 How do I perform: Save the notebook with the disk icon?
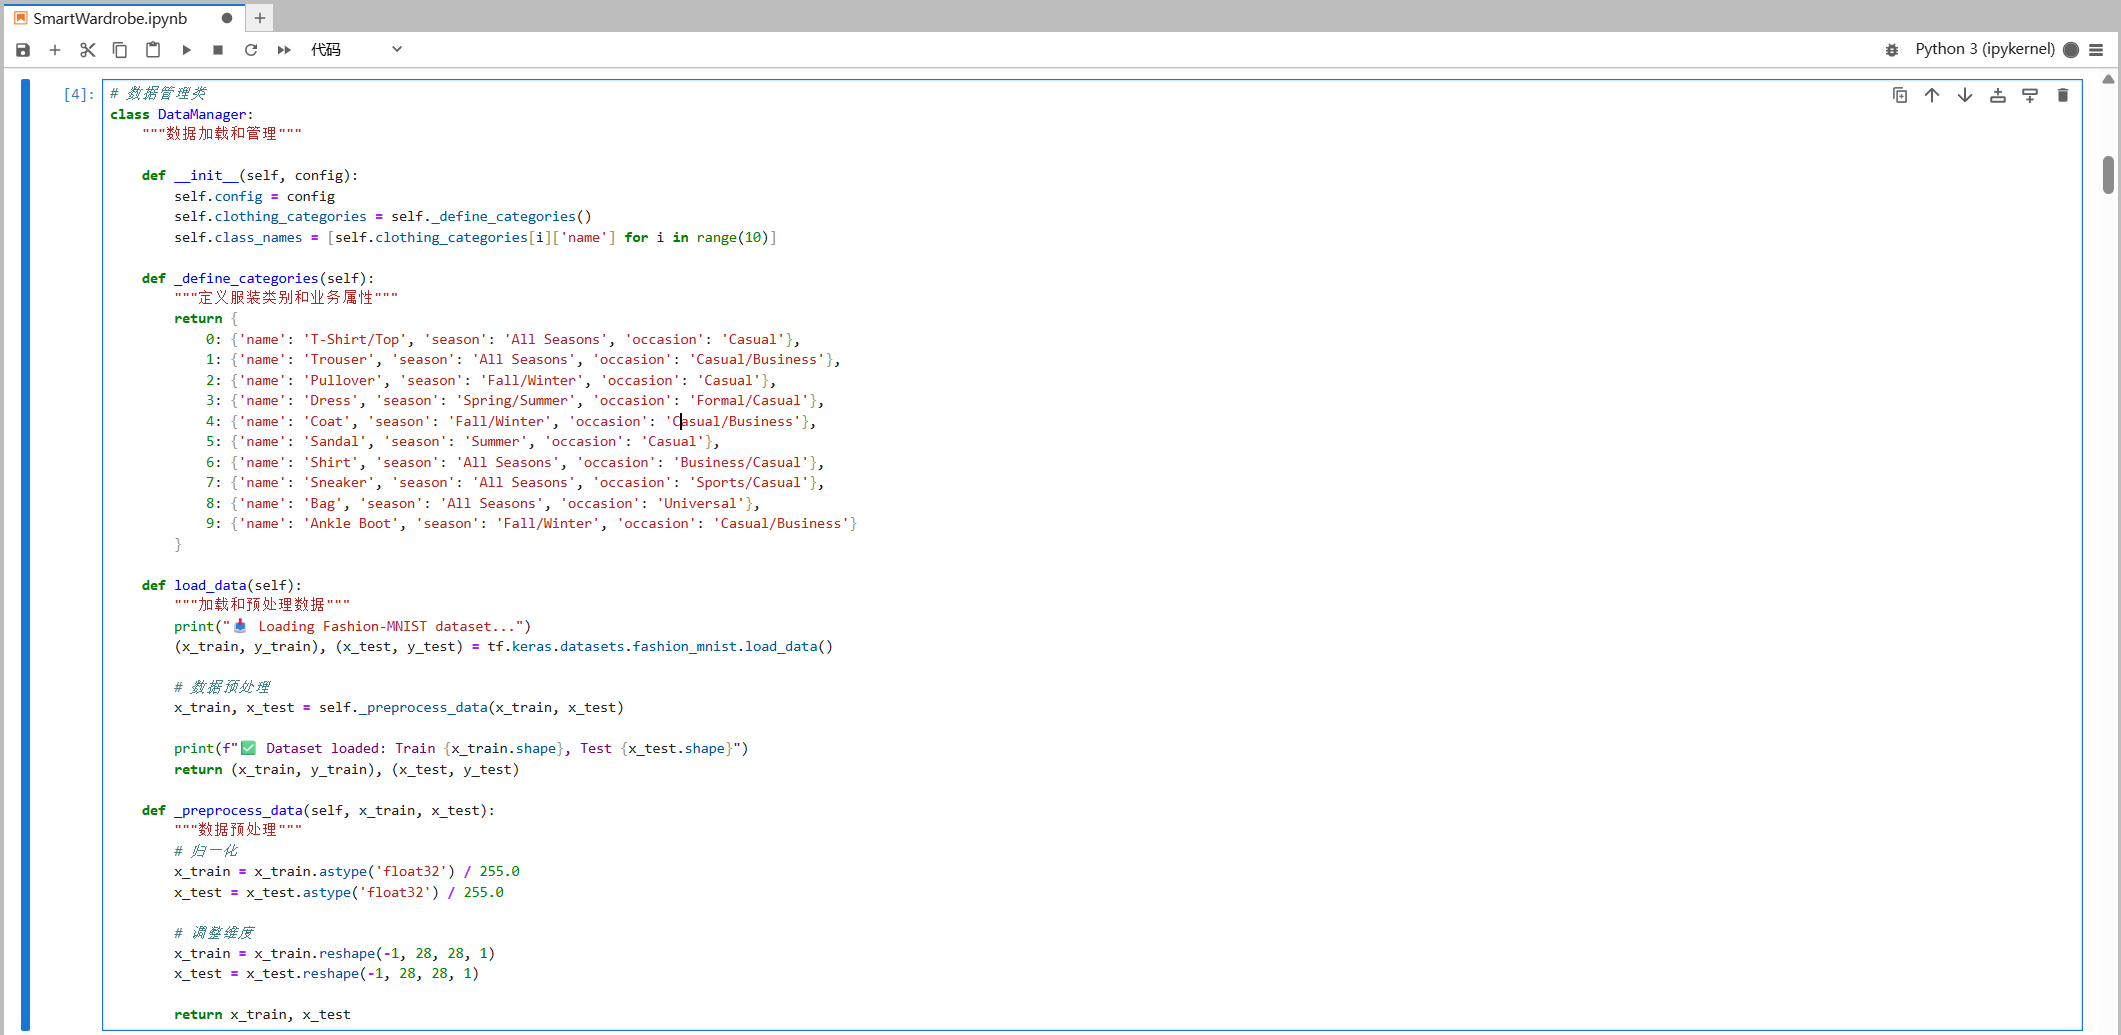[23, 50]
